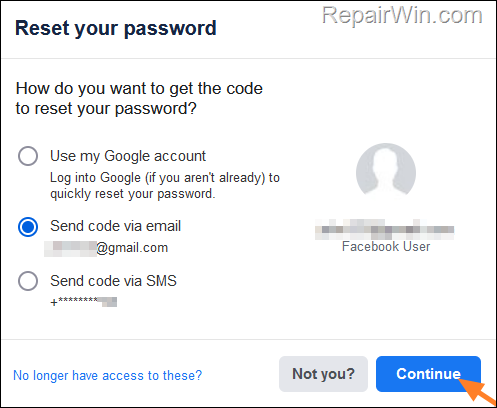The width and height of the screenshot is (497, 408).
Task: Click the Reset your password dialog title
Action: 116,29
